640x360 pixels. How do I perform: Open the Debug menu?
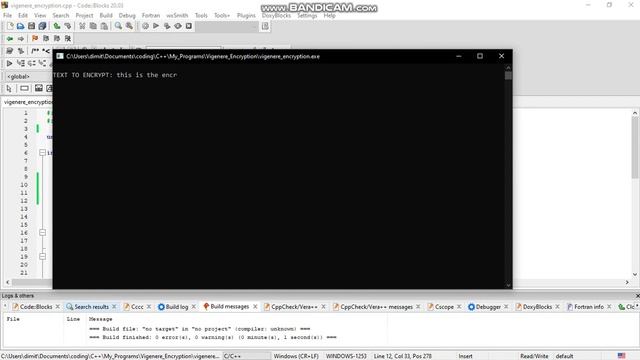pos(127,16)
